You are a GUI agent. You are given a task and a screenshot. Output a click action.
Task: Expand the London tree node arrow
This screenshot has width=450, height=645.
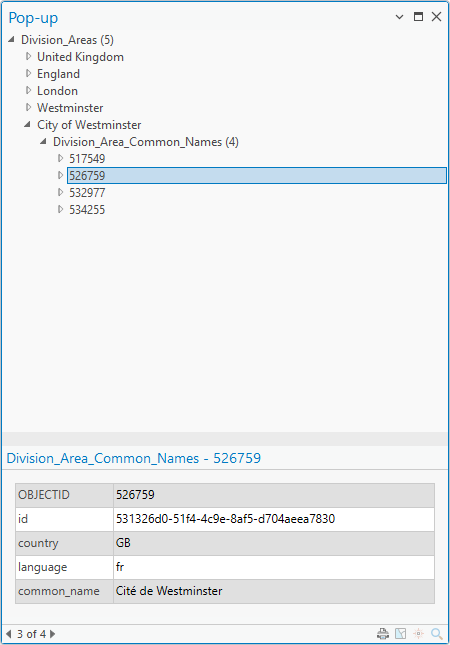pyautogui.click(x=28, y=90)
